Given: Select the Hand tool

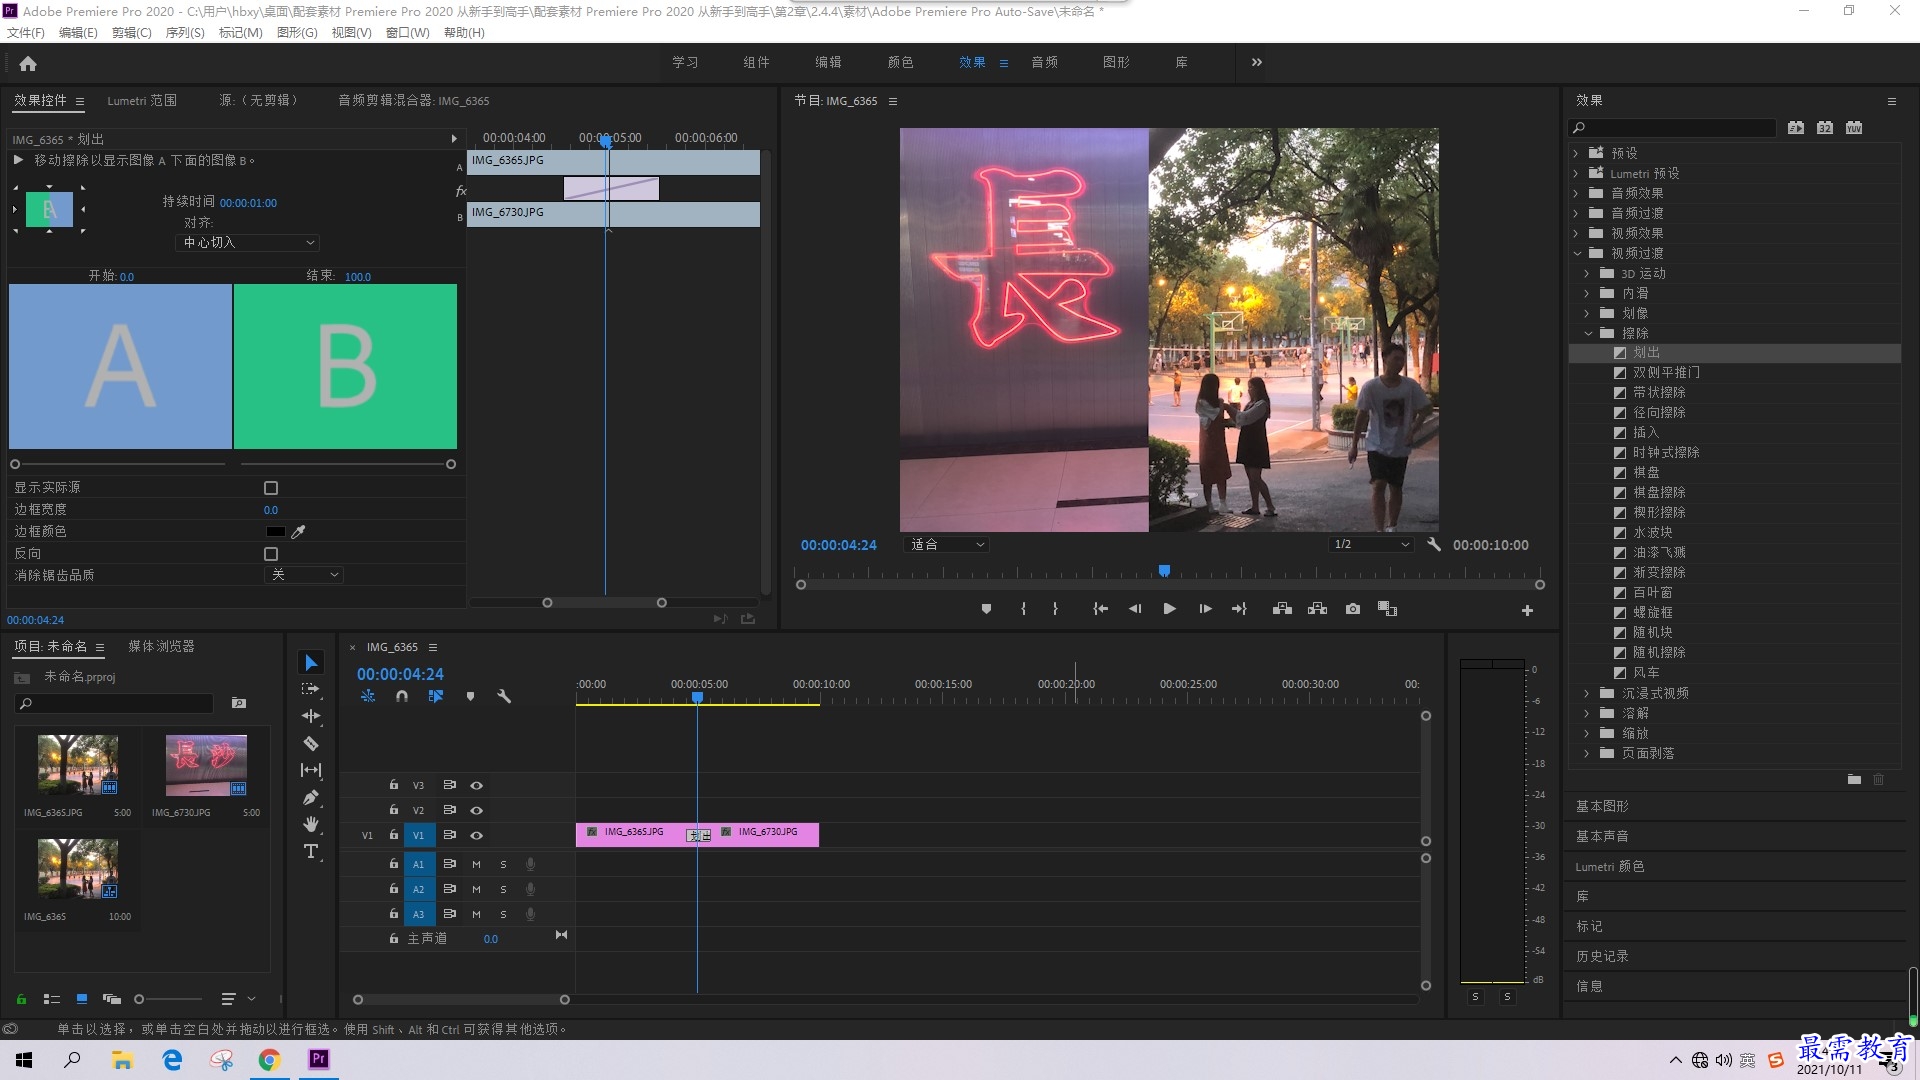Looking at the screenshot, I should point(311,824).
